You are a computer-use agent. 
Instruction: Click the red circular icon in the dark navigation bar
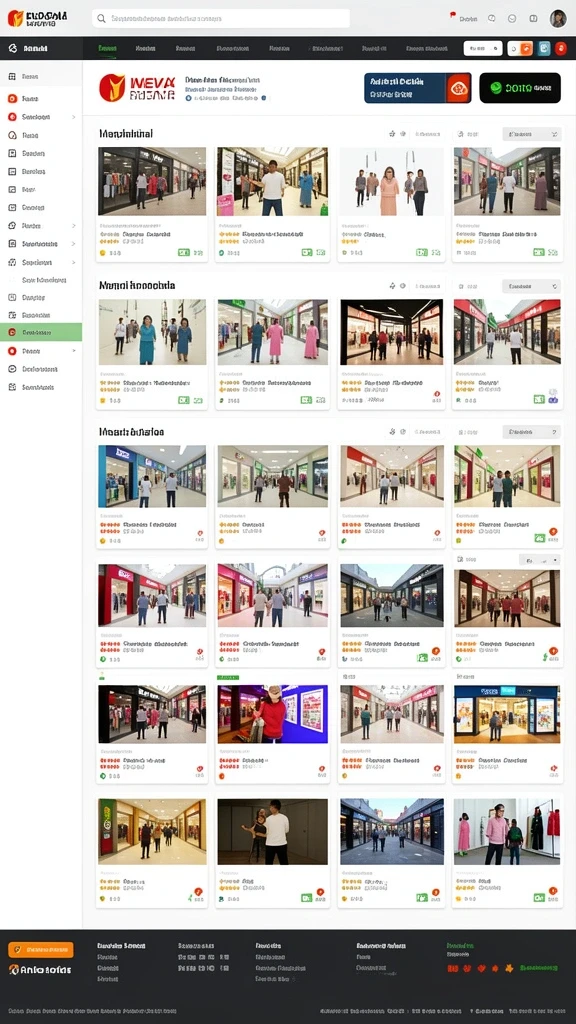click(x=560, y=48)
